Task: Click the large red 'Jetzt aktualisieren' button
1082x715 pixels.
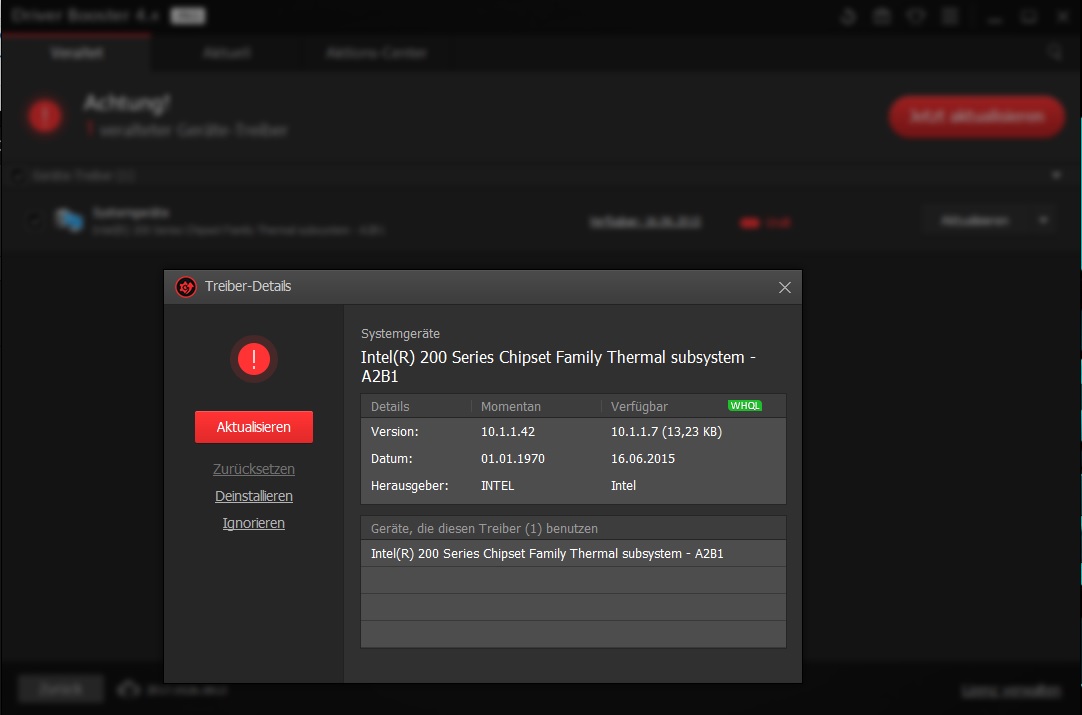Action: click(976, 116)
